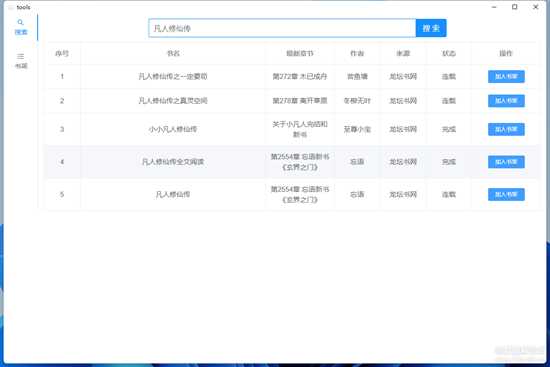Select the title 凡人修仙传之真灵空间

coord(173,101)
